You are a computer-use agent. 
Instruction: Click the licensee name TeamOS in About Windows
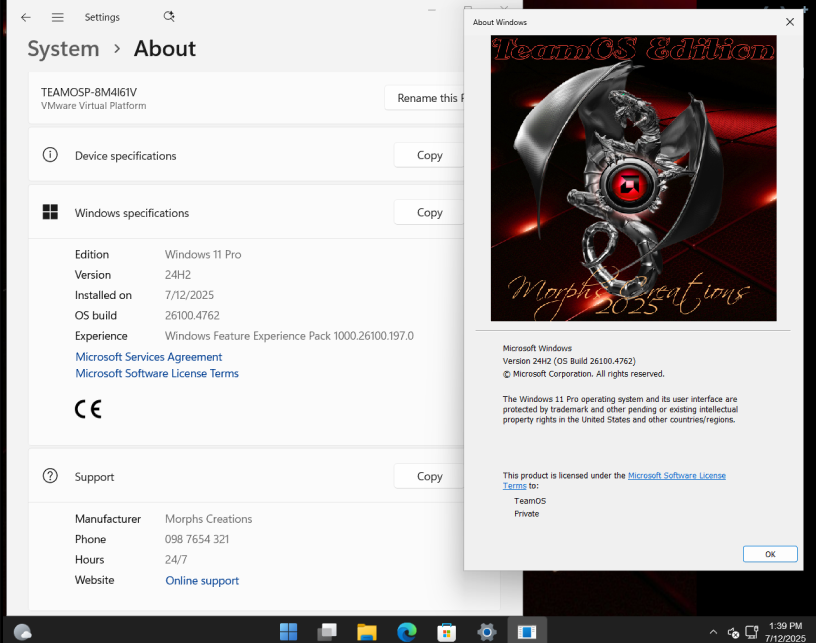pos(530,501)
